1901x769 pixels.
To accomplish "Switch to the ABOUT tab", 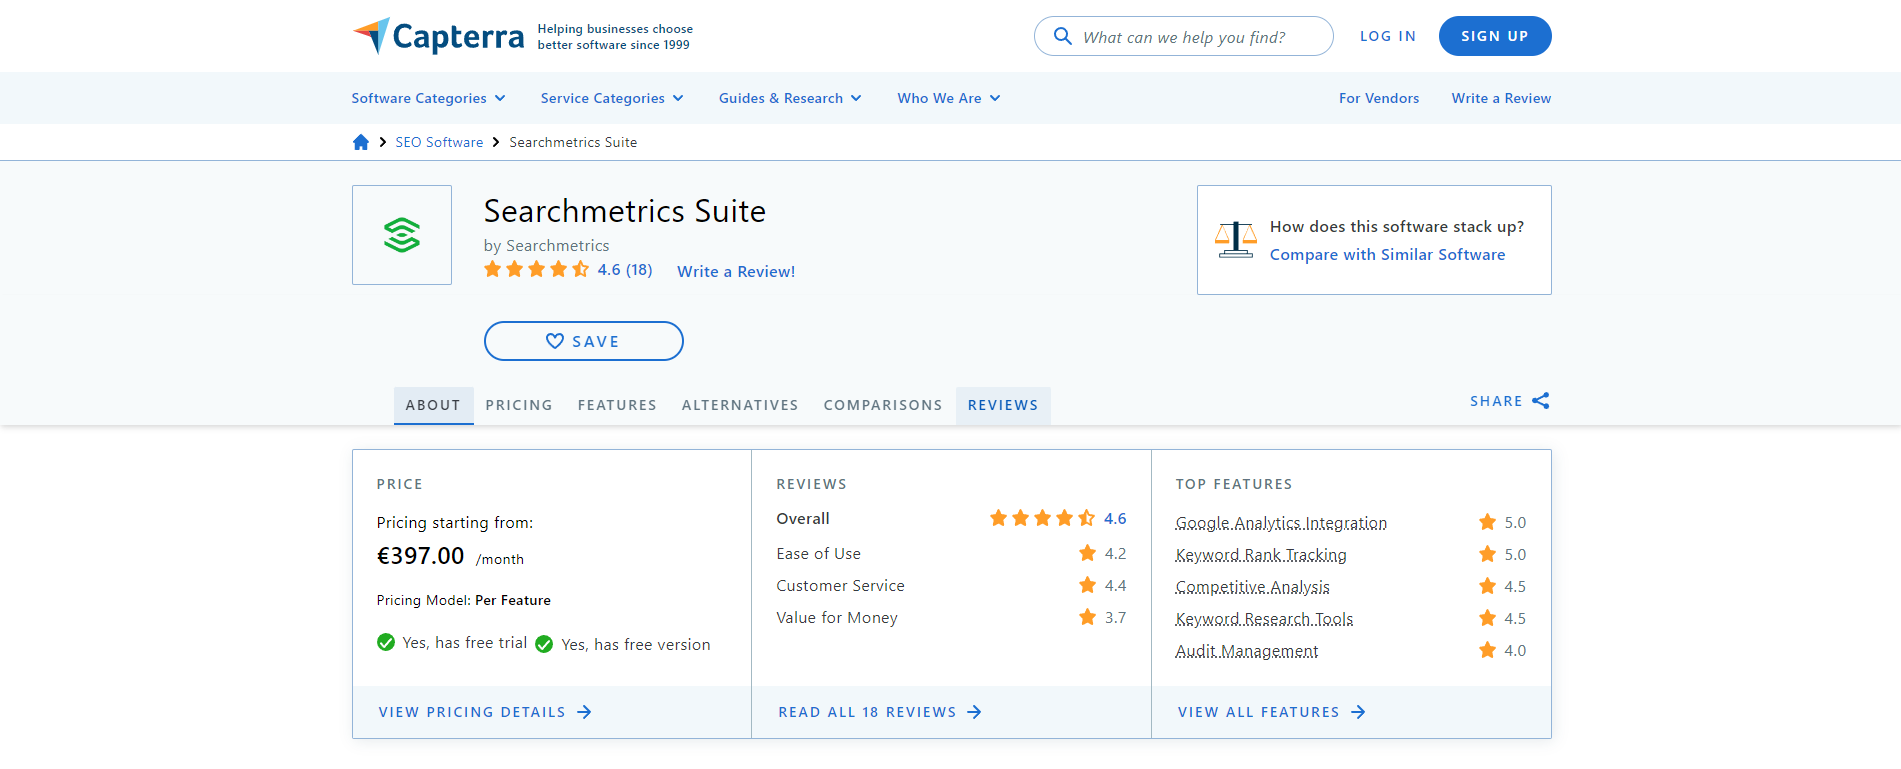I will (x=433, y=405).
